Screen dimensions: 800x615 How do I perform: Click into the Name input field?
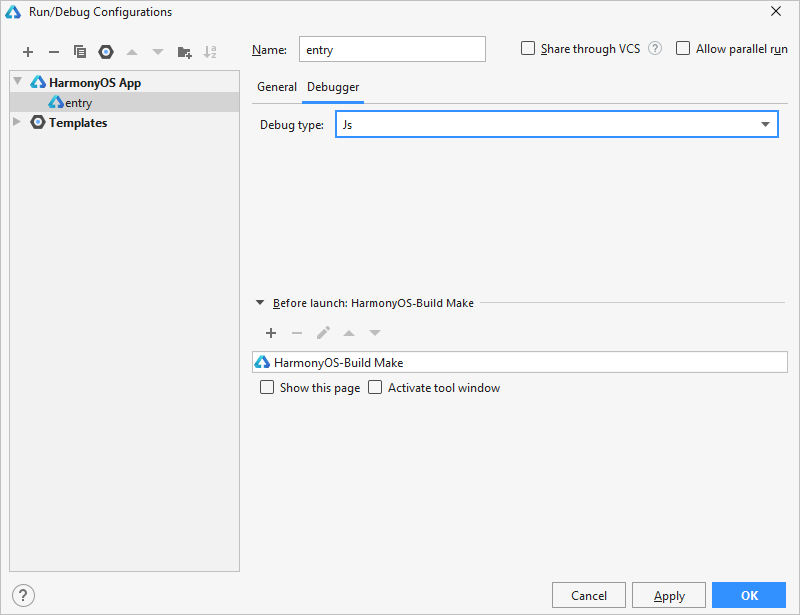(x=392, y=49)
